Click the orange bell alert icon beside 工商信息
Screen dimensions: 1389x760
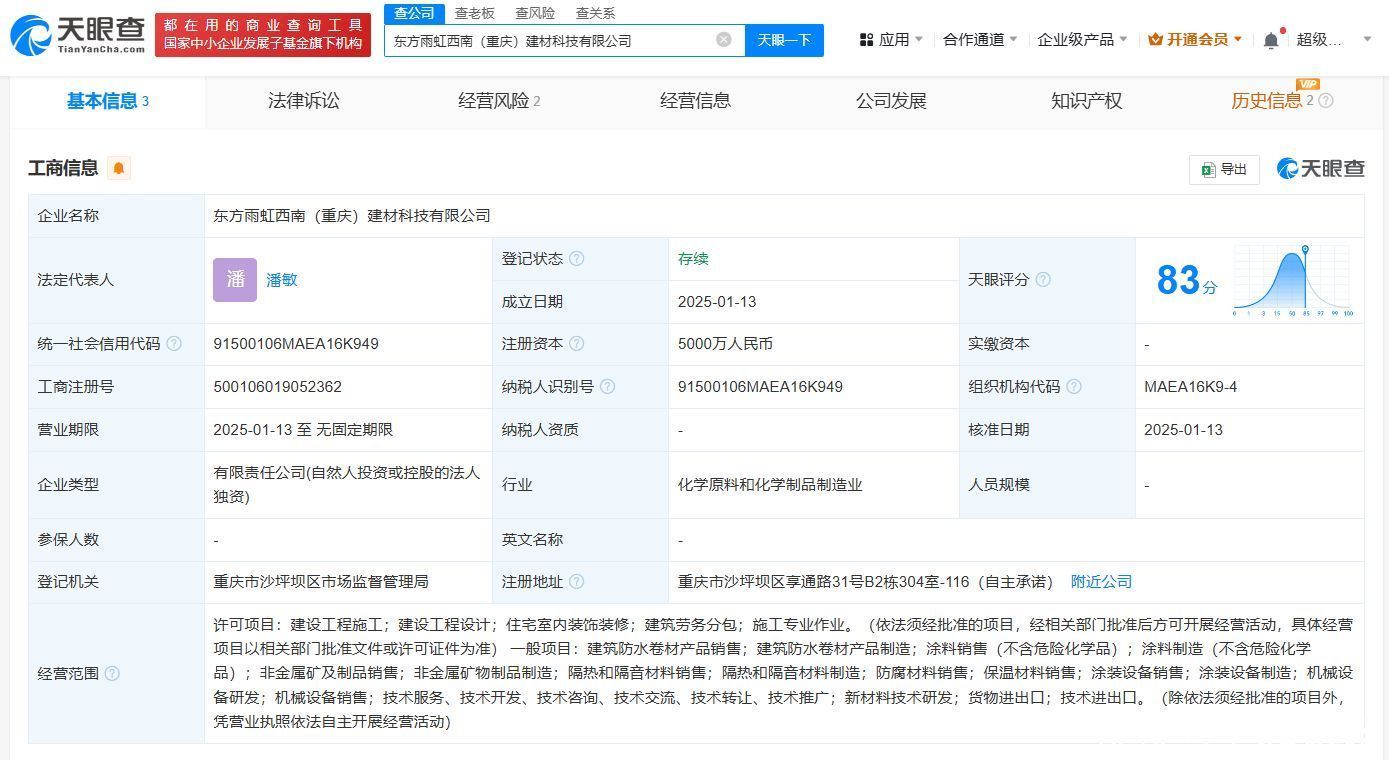pos(119,168)
